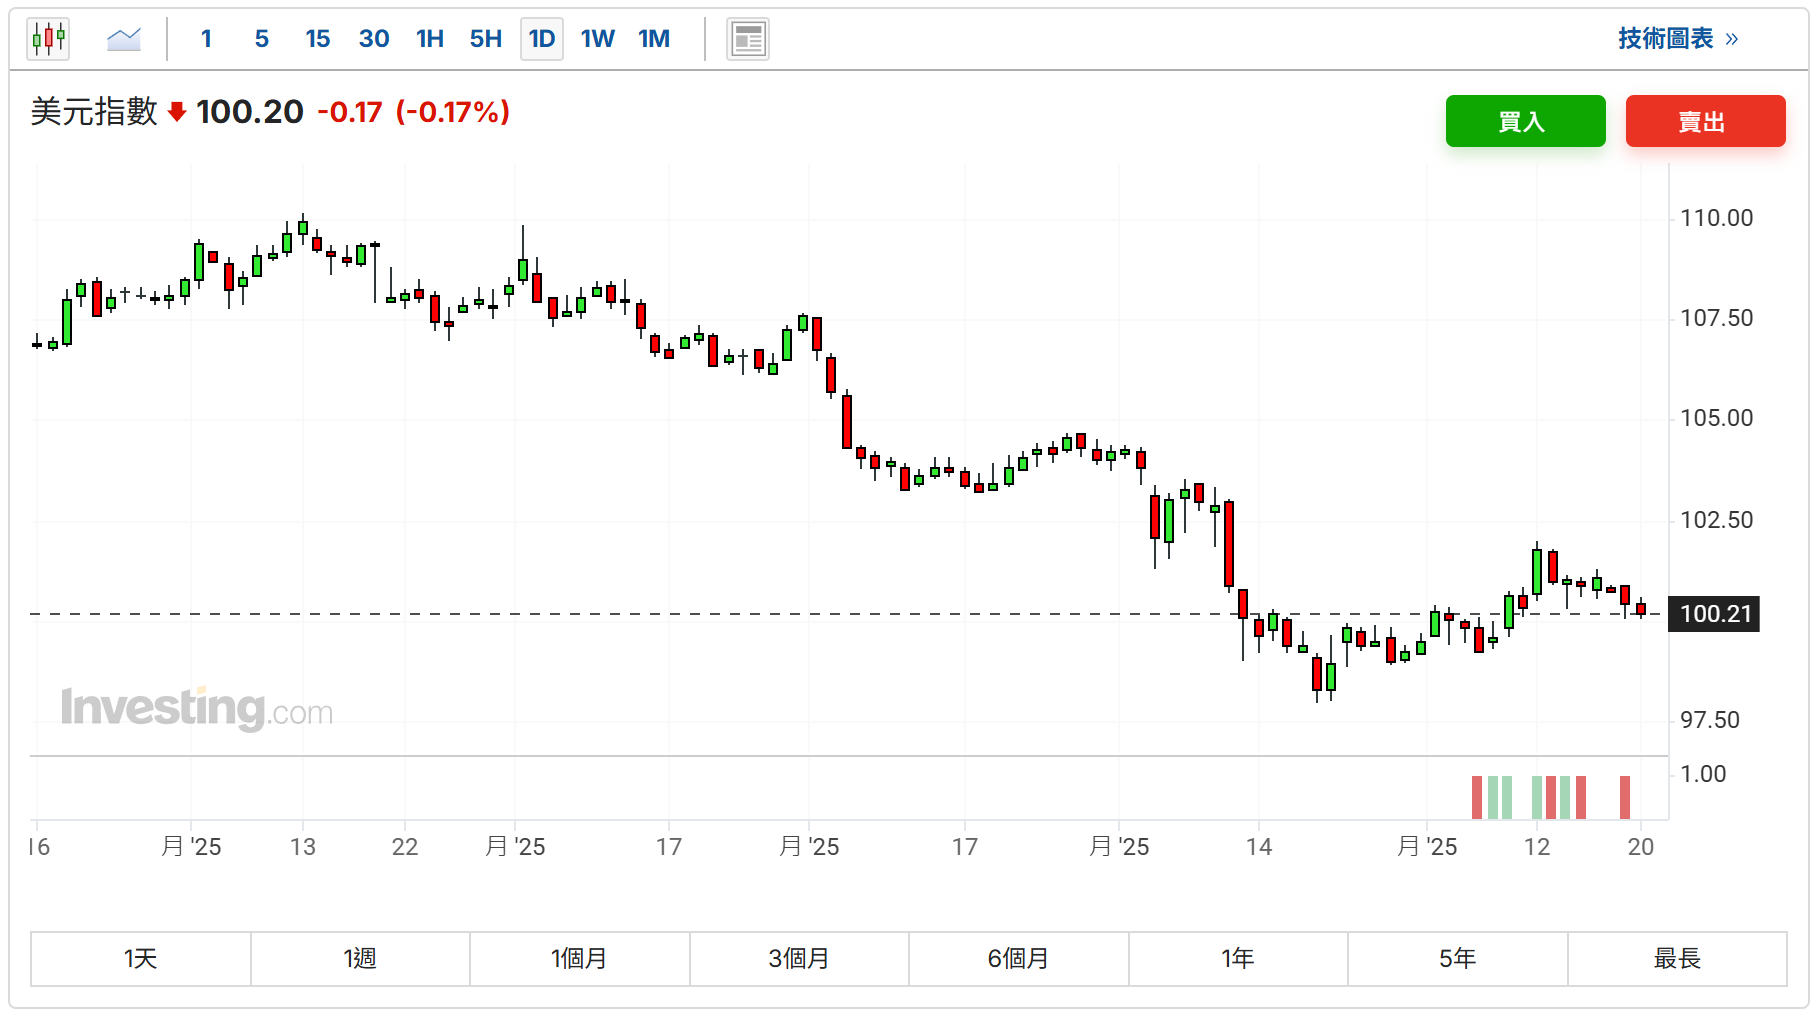
Task: Set range to 1個月
Action: [580, 959]
